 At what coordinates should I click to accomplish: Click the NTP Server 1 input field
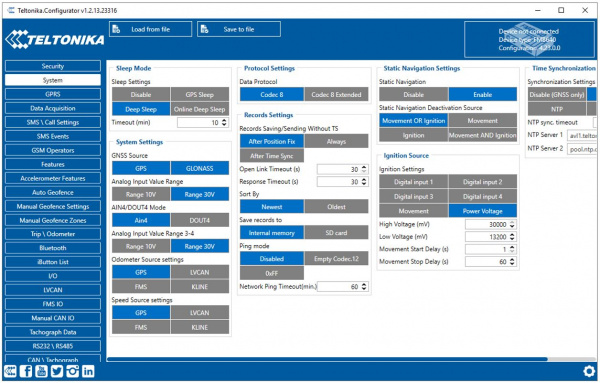pos(582,135)
